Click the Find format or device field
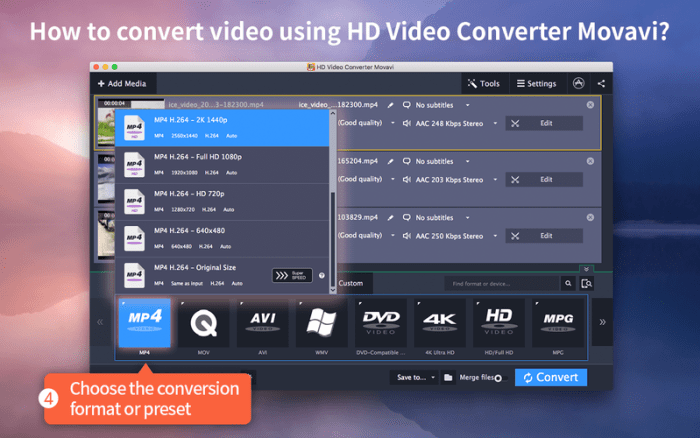The width and height of the screenshot is (700, 438). tap(501, 284)
